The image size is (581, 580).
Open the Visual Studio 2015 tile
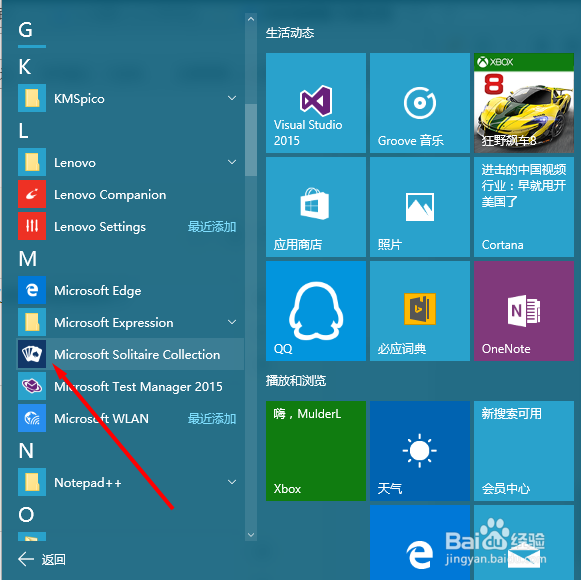click(x=316, y=103)
